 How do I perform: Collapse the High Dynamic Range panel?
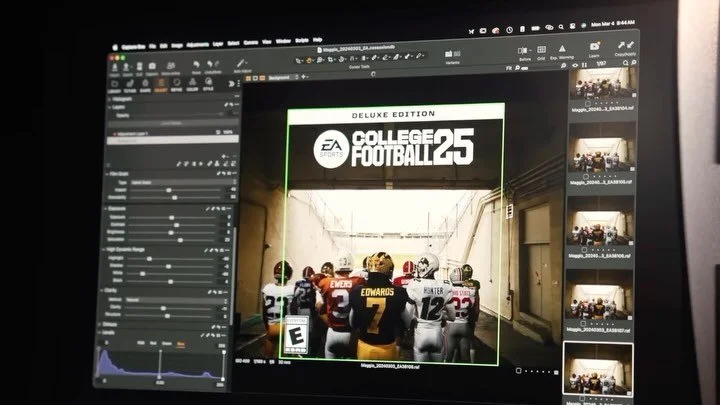tap(103, 250)
